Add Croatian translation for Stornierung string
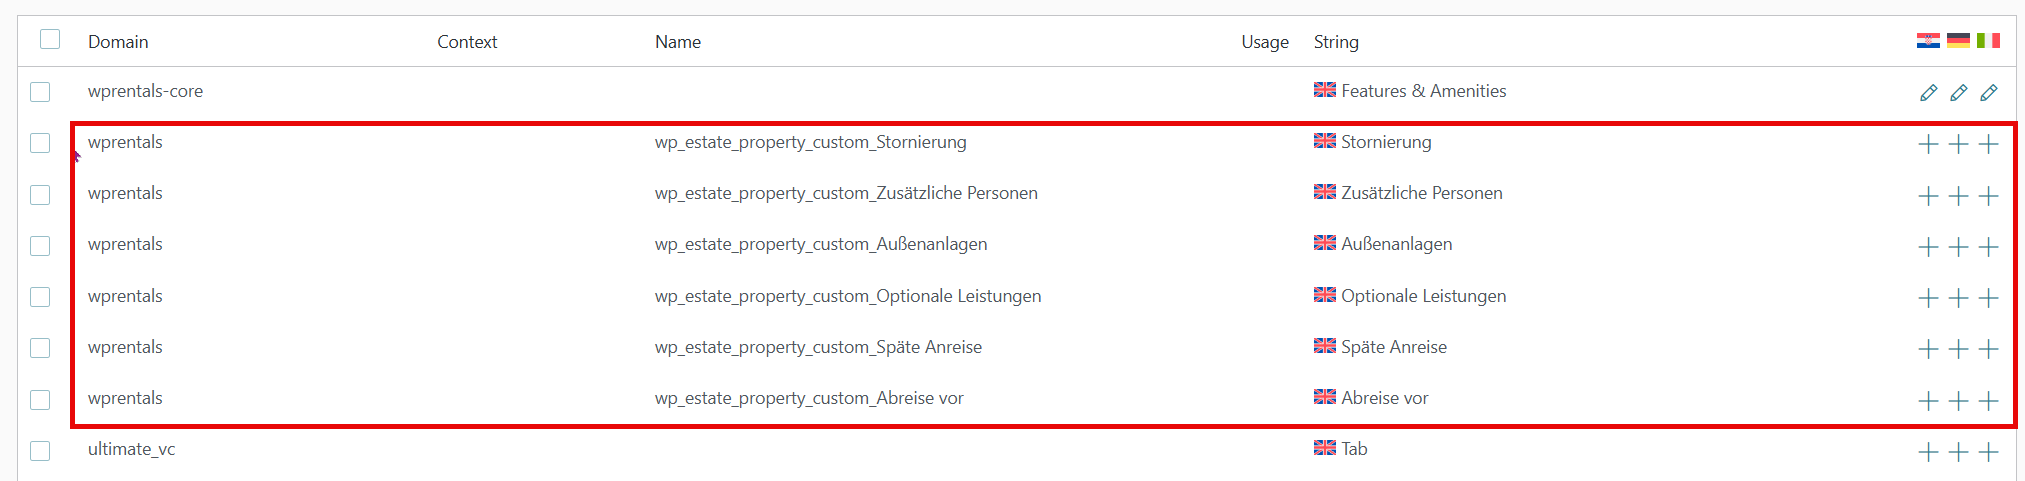The image size is (2025, 481). [1928, 144]
